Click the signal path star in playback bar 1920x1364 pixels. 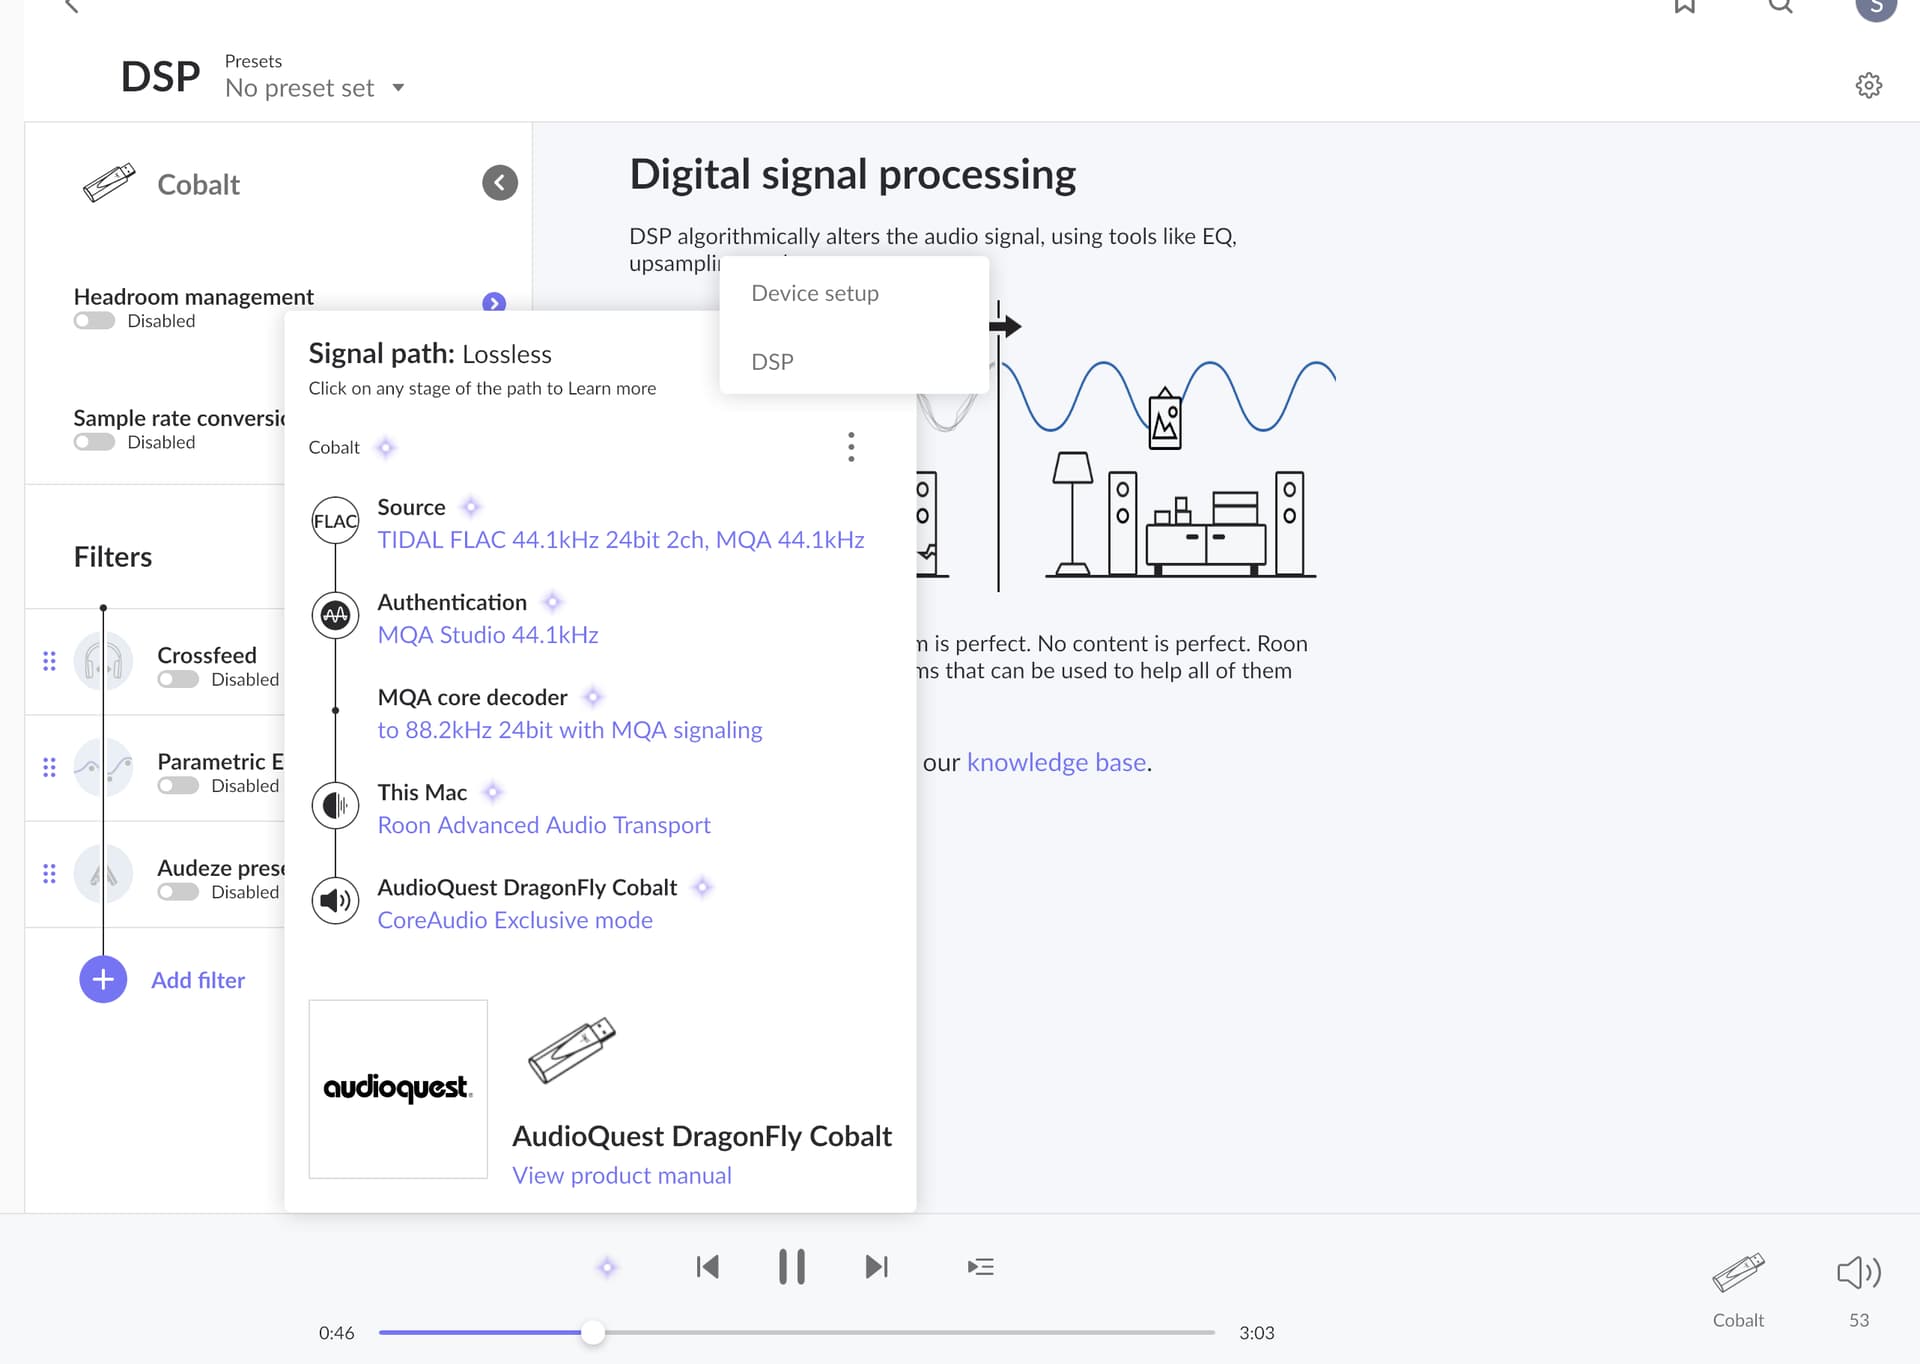coord(607,1267)
